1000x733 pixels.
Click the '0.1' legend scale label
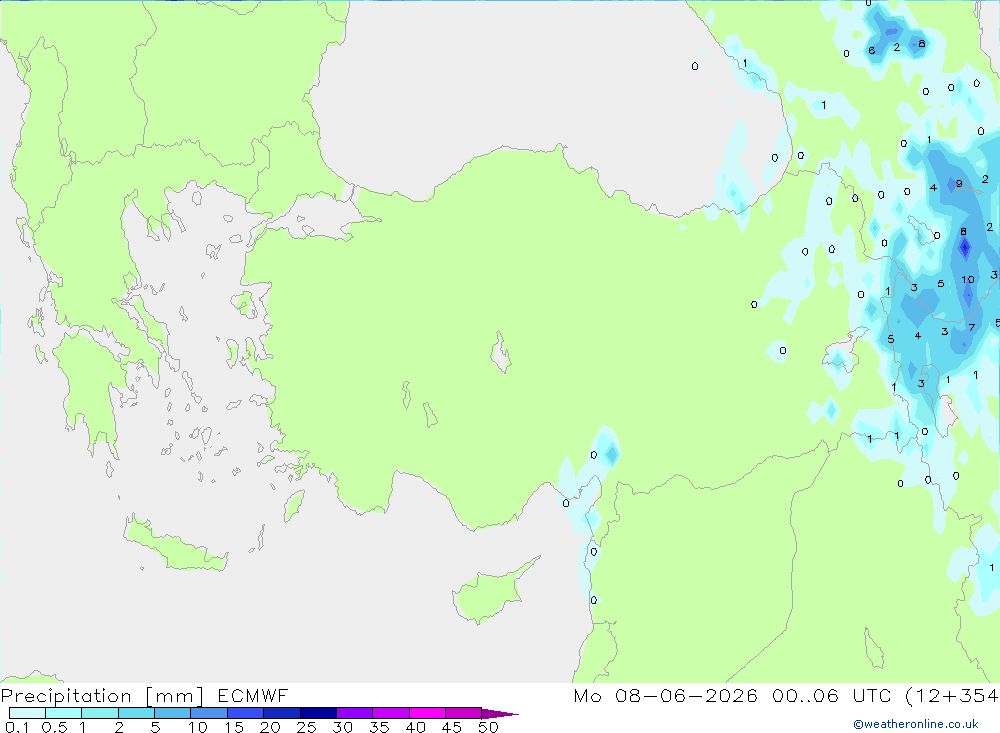pyautogui.click(x=17, y=727)
